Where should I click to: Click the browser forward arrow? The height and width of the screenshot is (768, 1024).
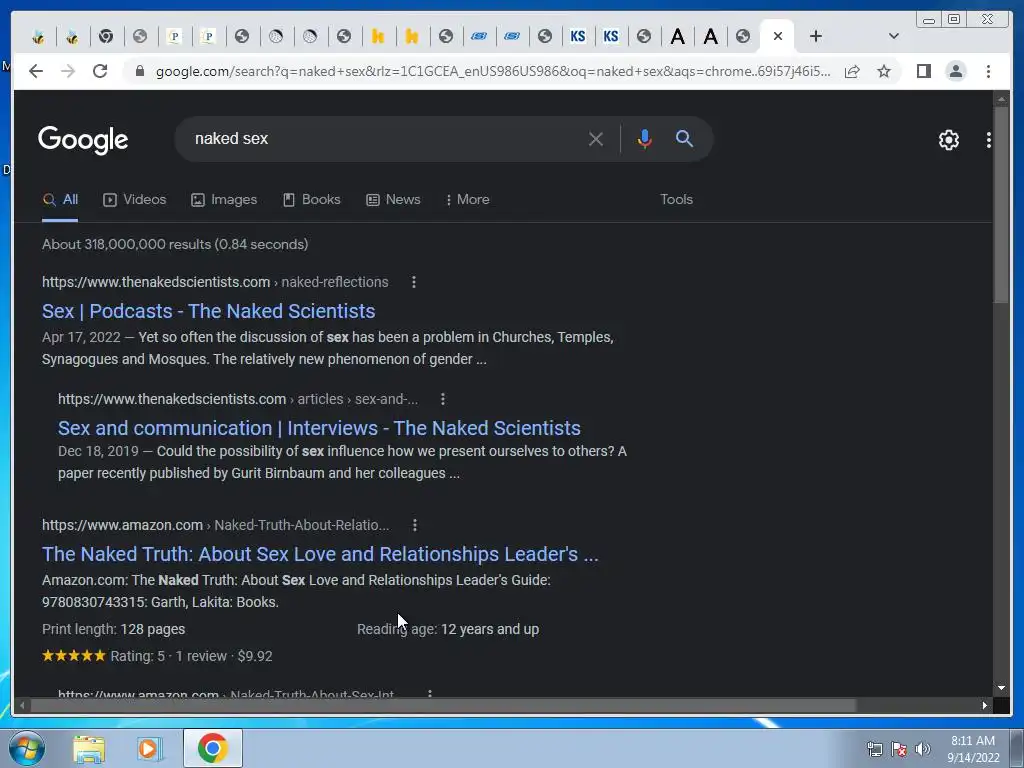(x=68, y=71)
